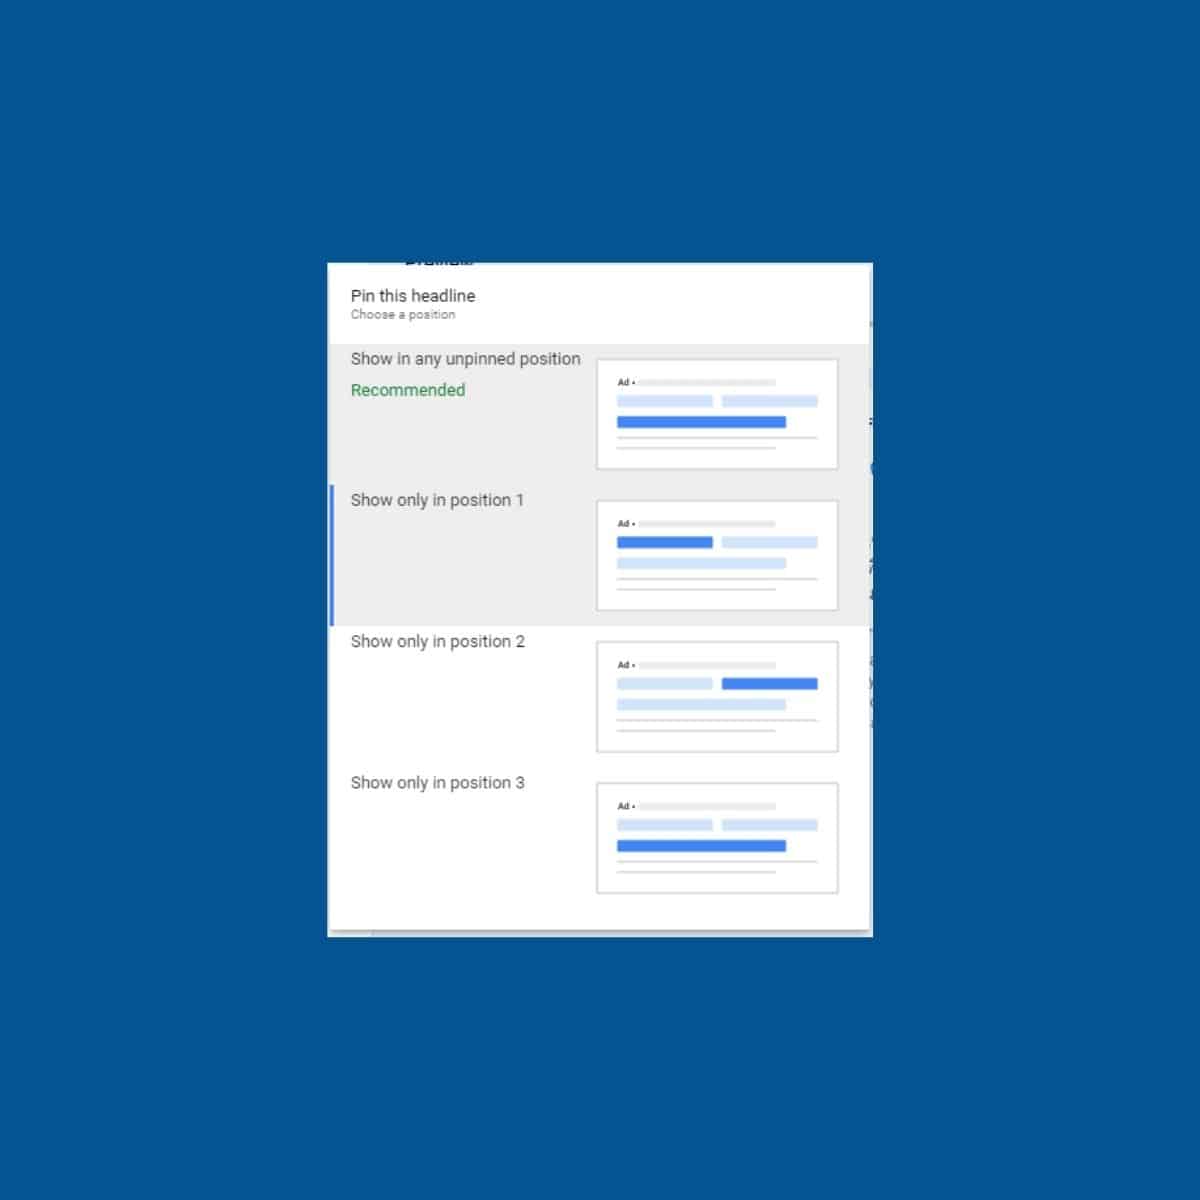The image size is (1200, 1200).
Task: Click the 'Ad' badge in unpinned preview
Action: [623, 382]
